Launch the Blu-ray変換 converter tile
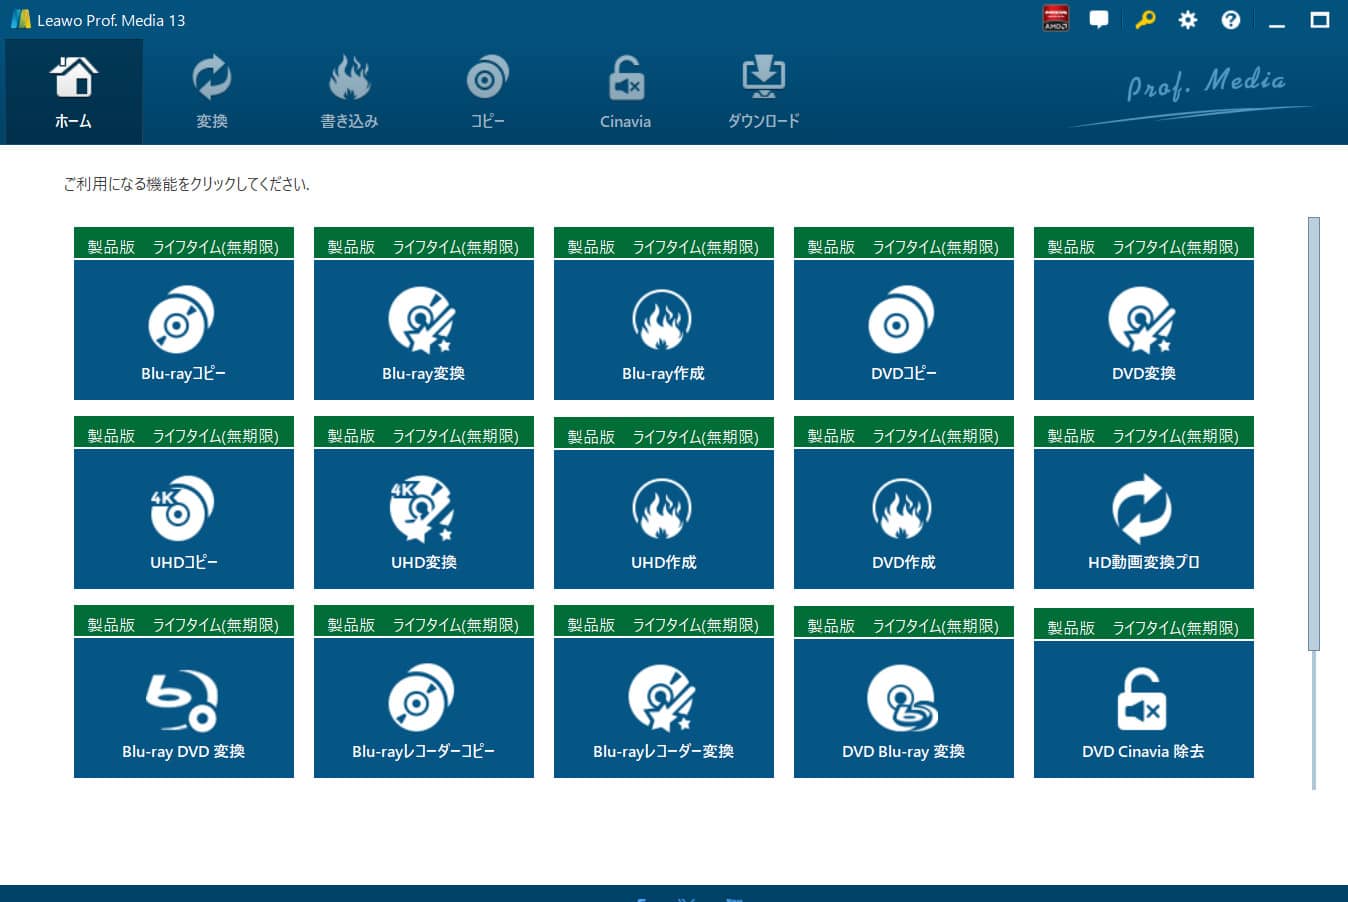Image resolution: width=1348 pixels, height=902 pixels. (423, 330)
